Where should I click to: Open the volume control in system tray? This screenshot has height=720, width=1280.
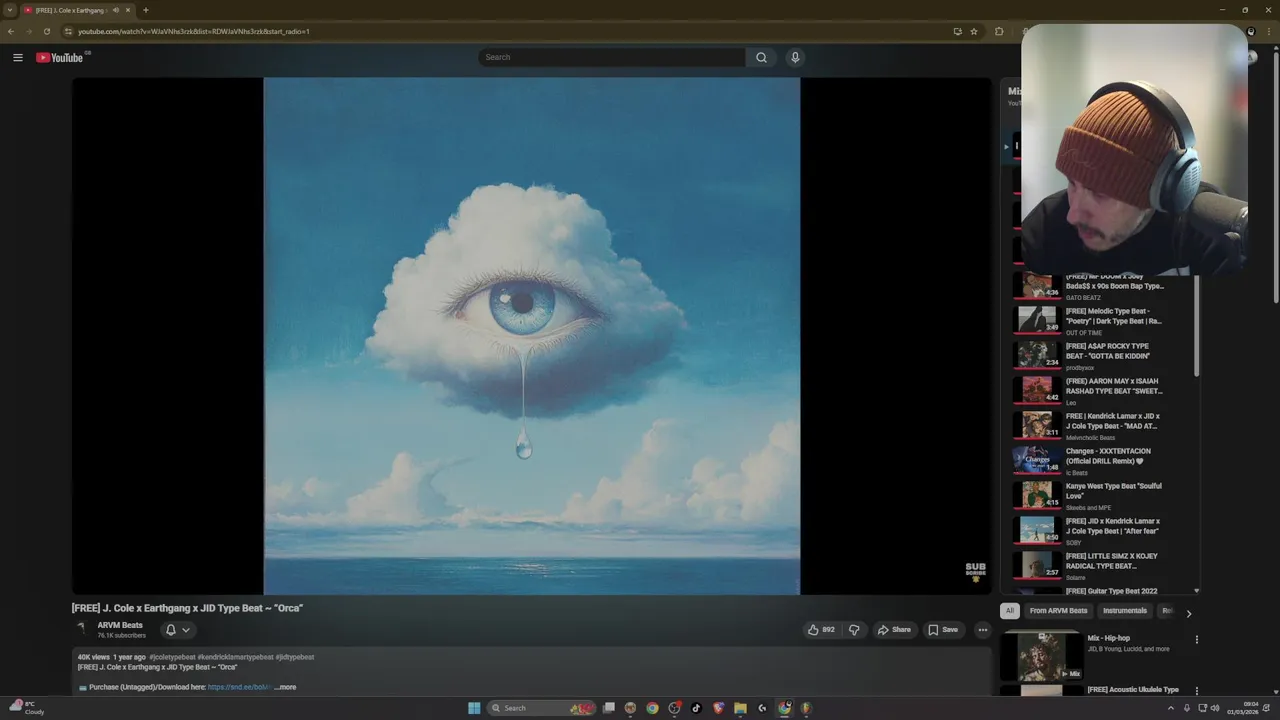tap(1215, 708)
